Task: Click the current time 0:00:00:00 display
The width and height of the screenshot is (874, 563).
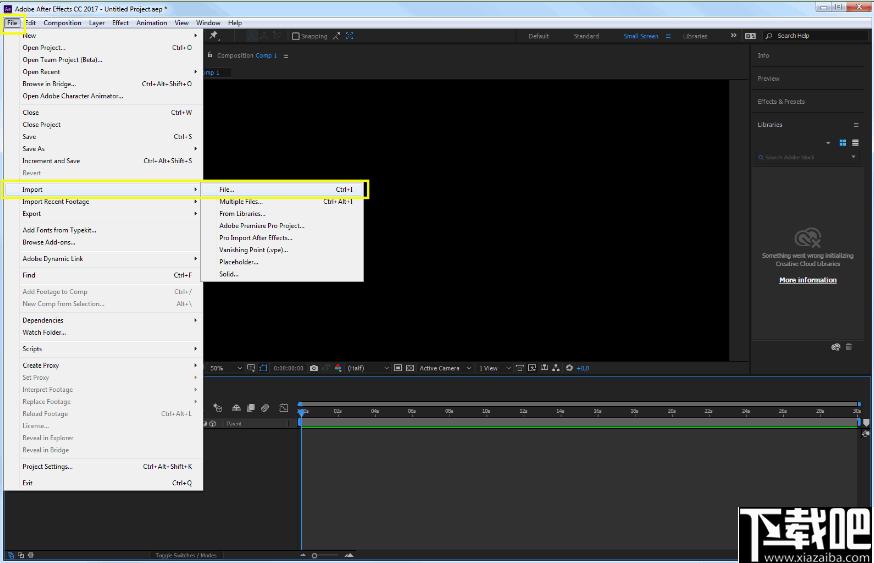Action: coord(288,368)
